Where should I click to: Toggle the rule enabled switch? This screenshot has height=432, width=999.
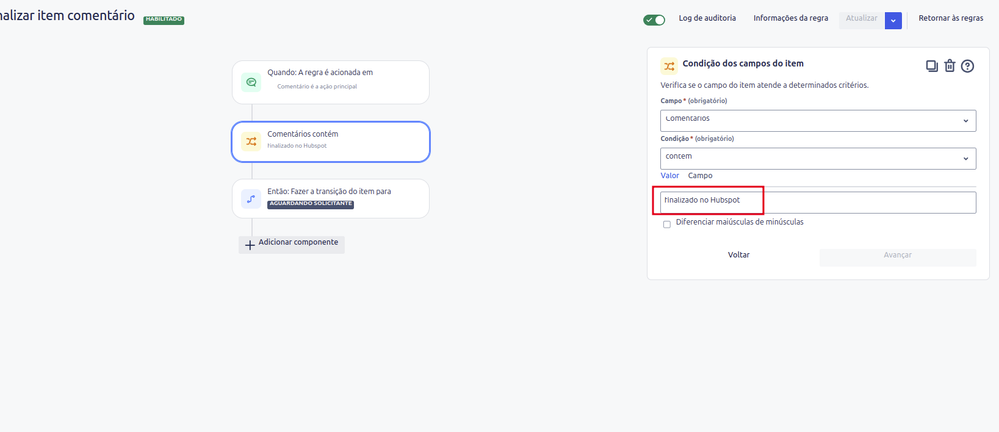click(654, 20)
